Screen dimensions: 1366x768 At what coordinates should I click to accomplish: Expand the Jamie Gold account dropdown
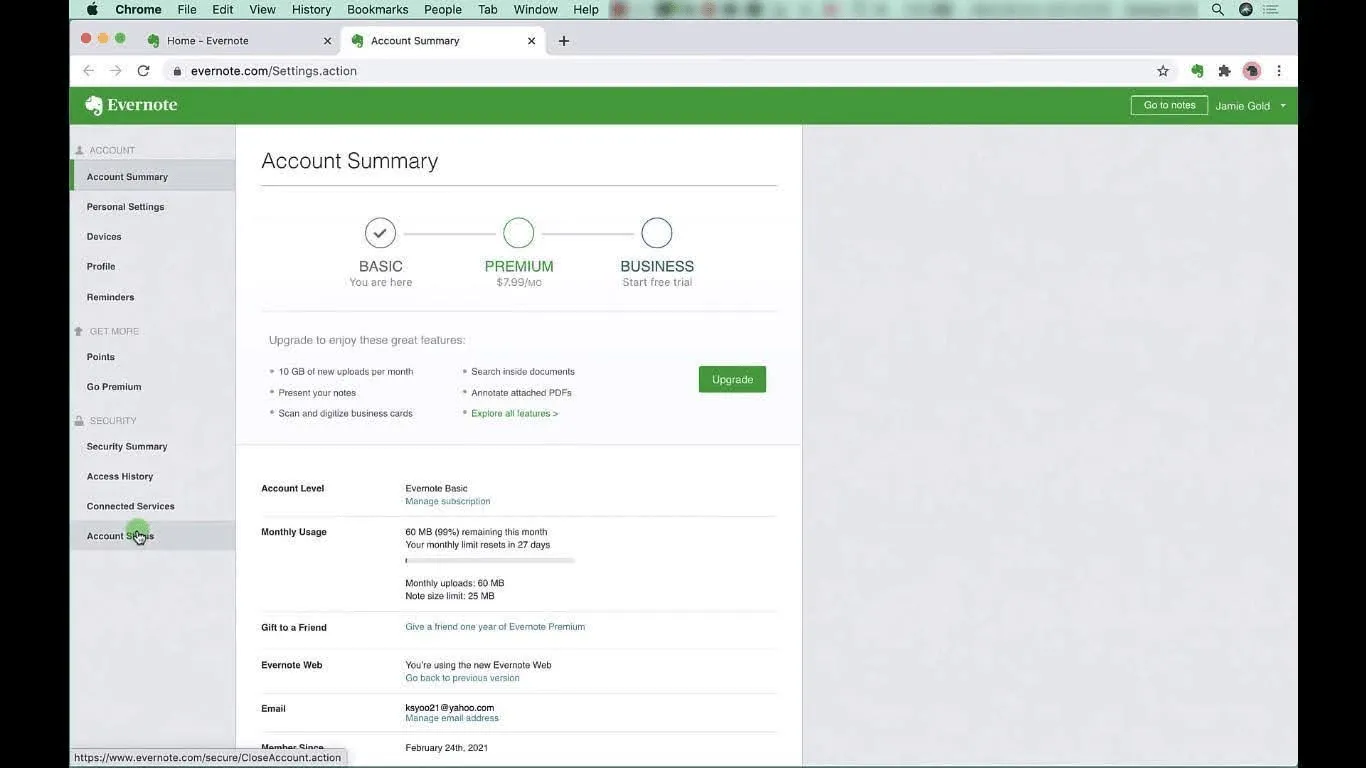[x=1251, y=106]
